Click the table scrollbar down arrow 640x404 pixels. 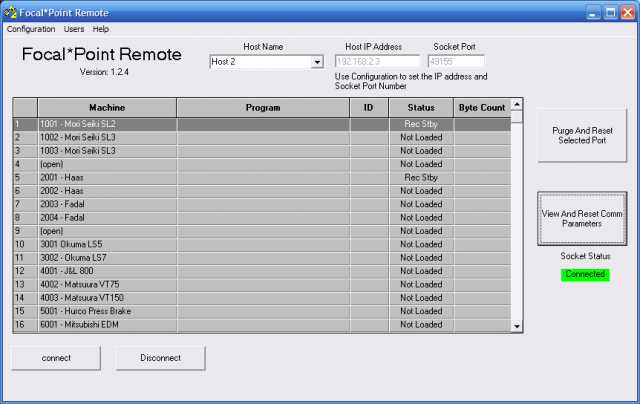coord(517,326)
